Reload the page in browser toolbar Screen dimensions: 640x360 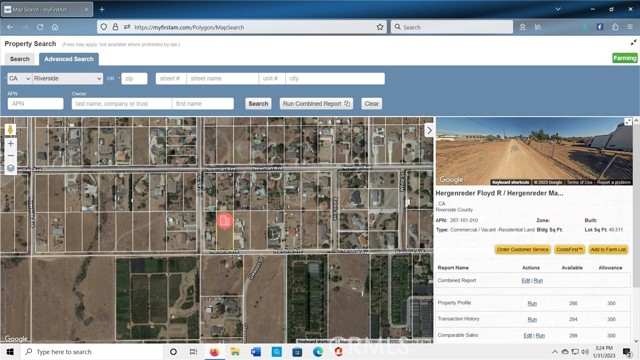point(40,27)
